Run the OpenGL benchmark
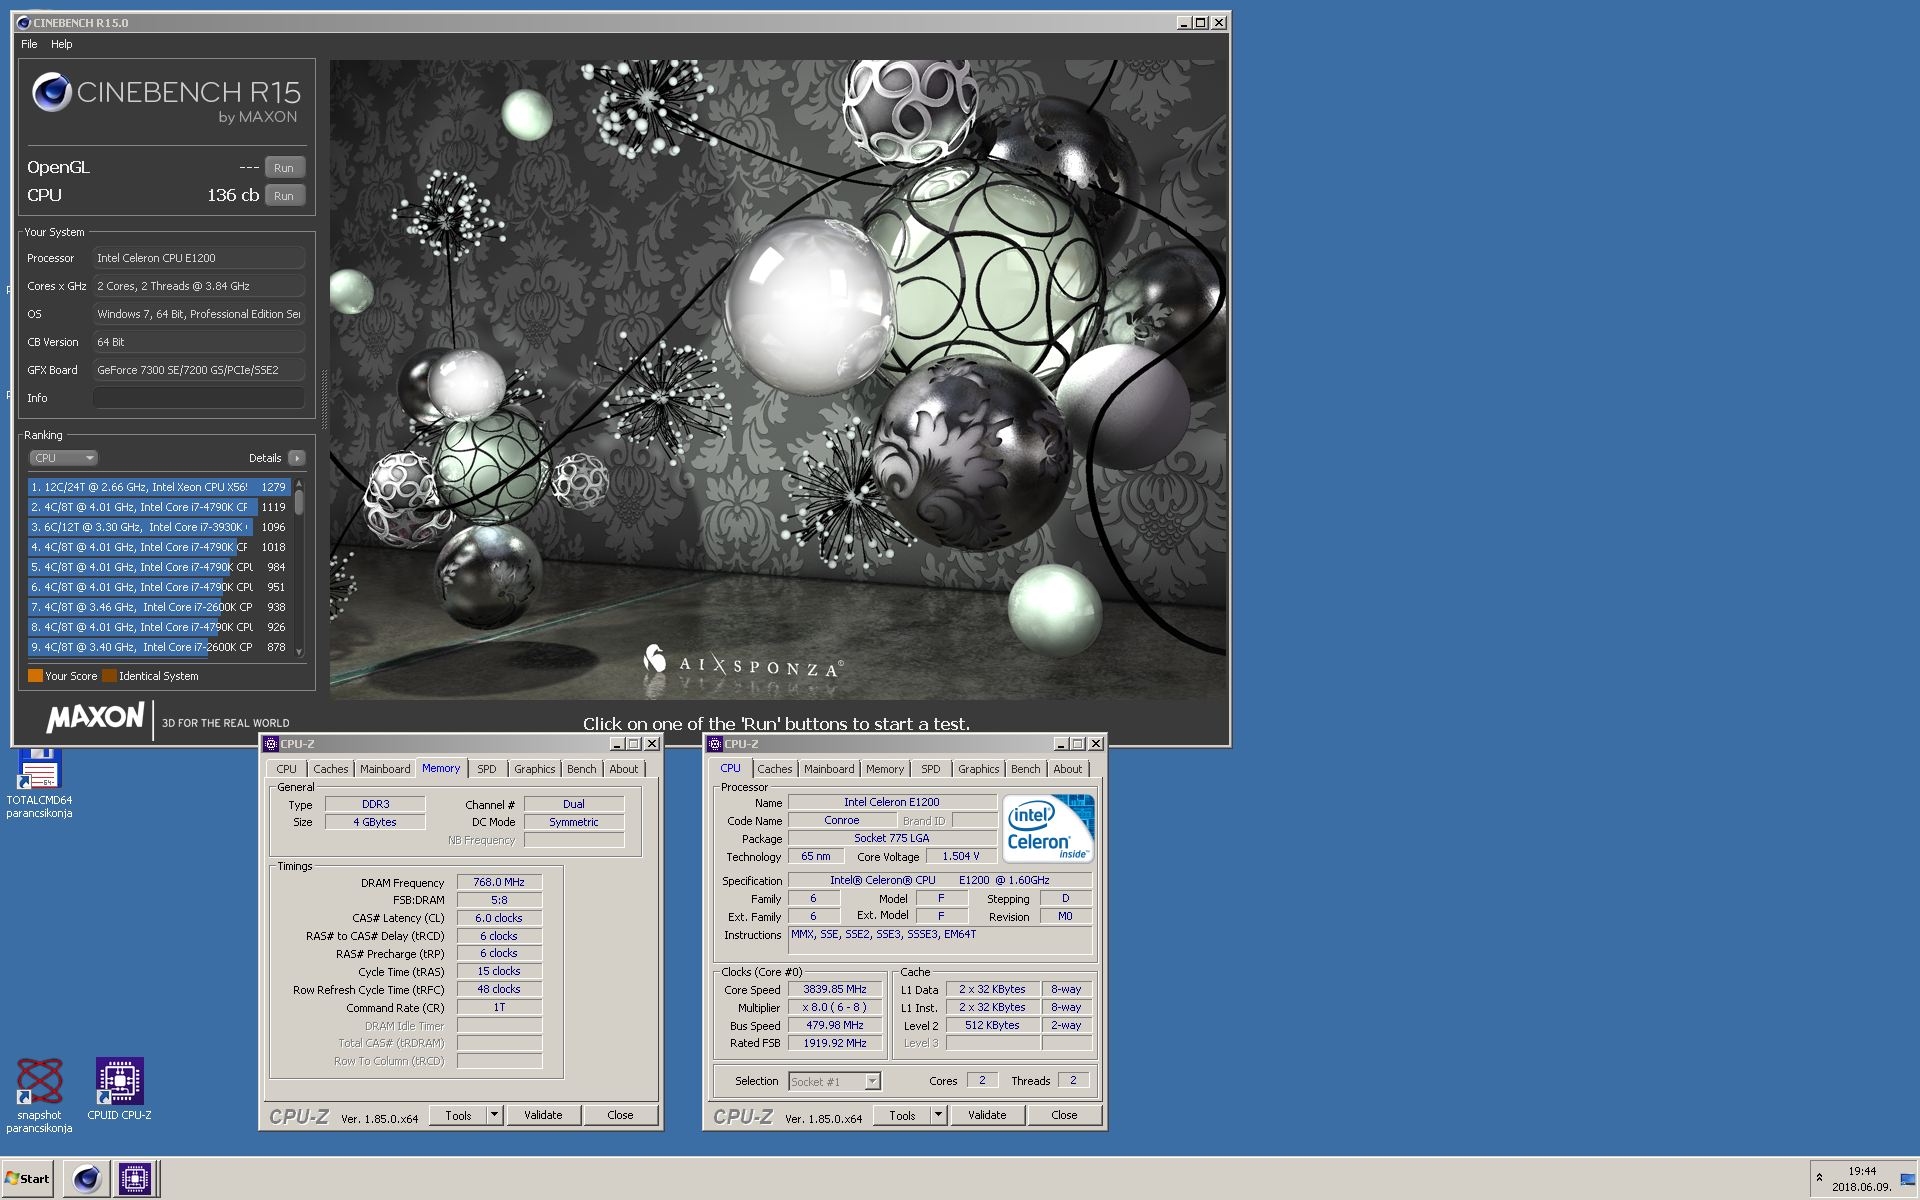Image resolution: width=1920 pixels, height=1200 pixels. point(284,168)
